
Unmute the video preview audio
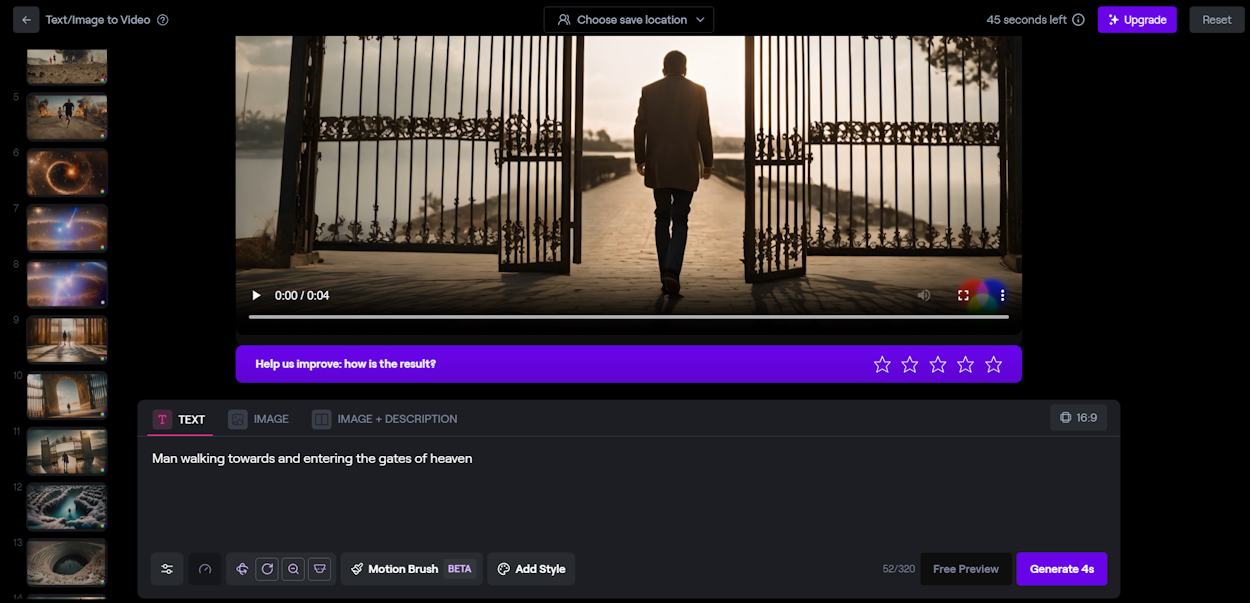click(x=923, y=295)
